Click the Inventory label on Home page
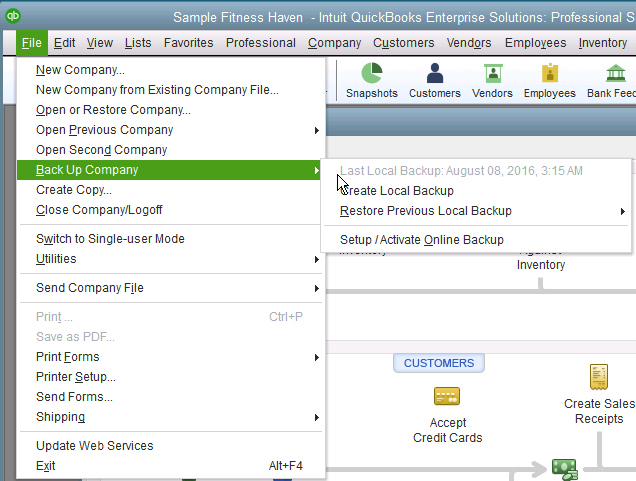 pyautogui.click(x=541, y=265)
